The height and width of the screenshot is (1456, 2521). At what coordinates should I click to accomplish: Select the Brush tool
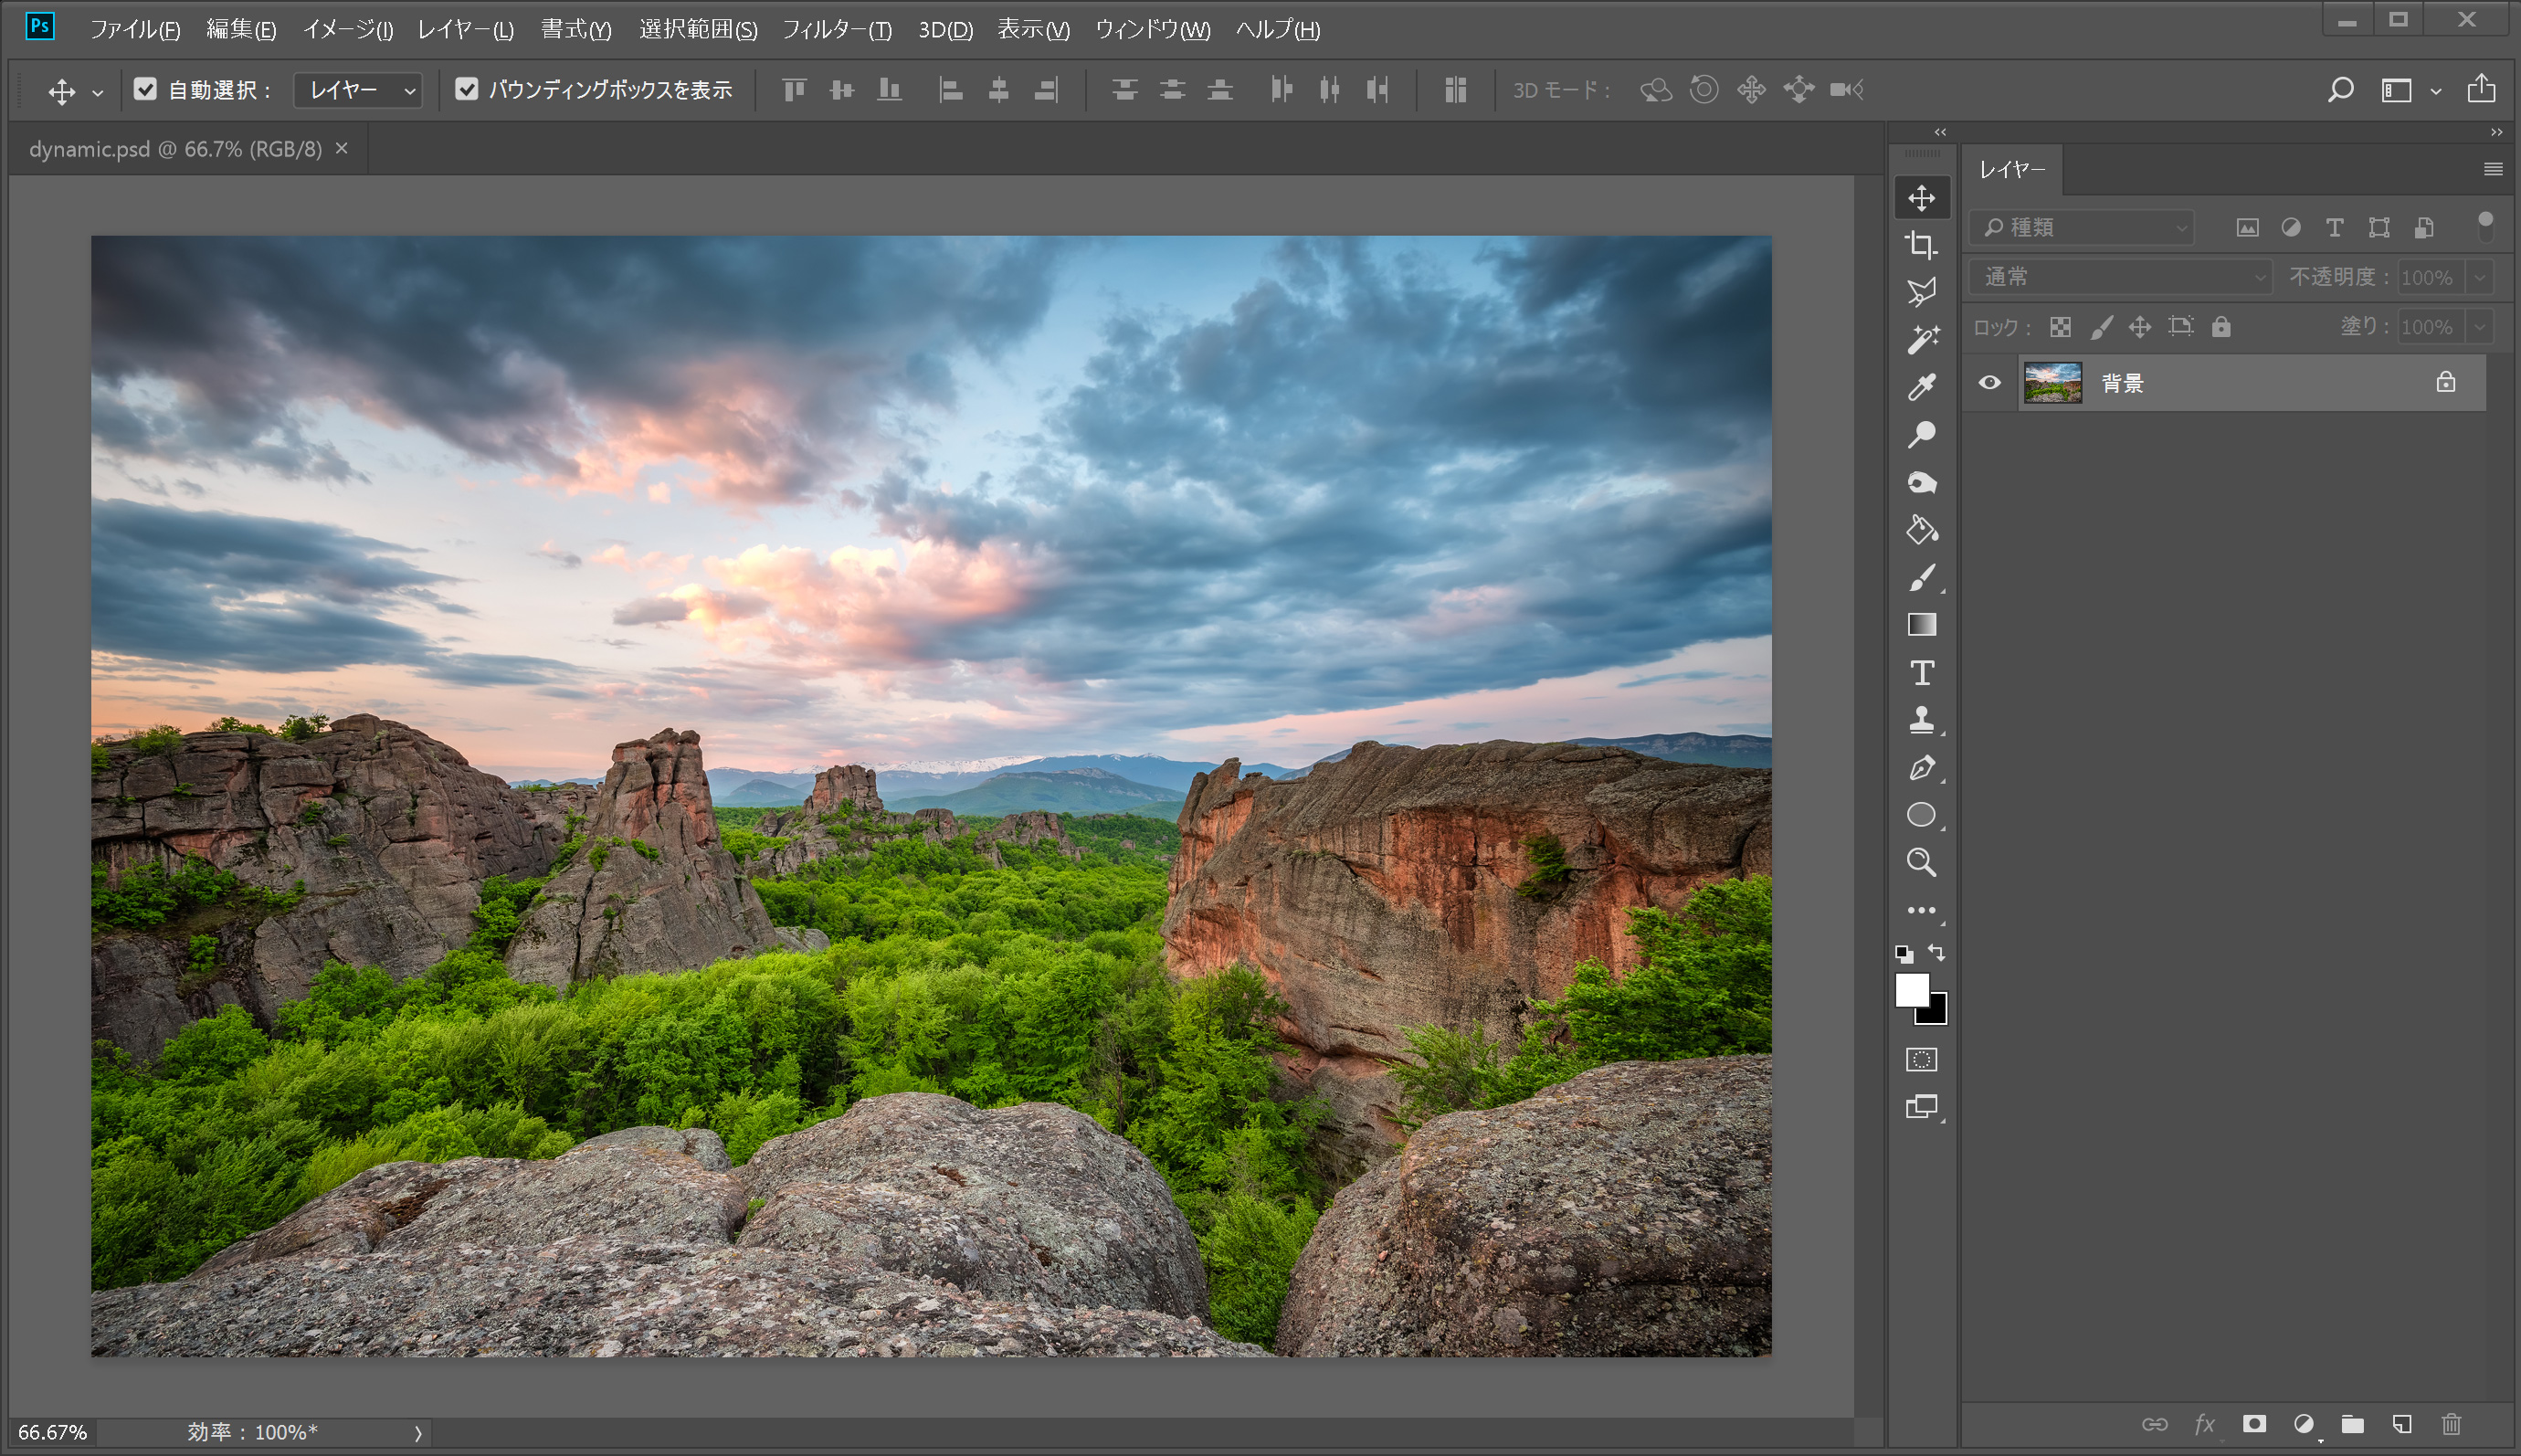tap(1921, 578)
